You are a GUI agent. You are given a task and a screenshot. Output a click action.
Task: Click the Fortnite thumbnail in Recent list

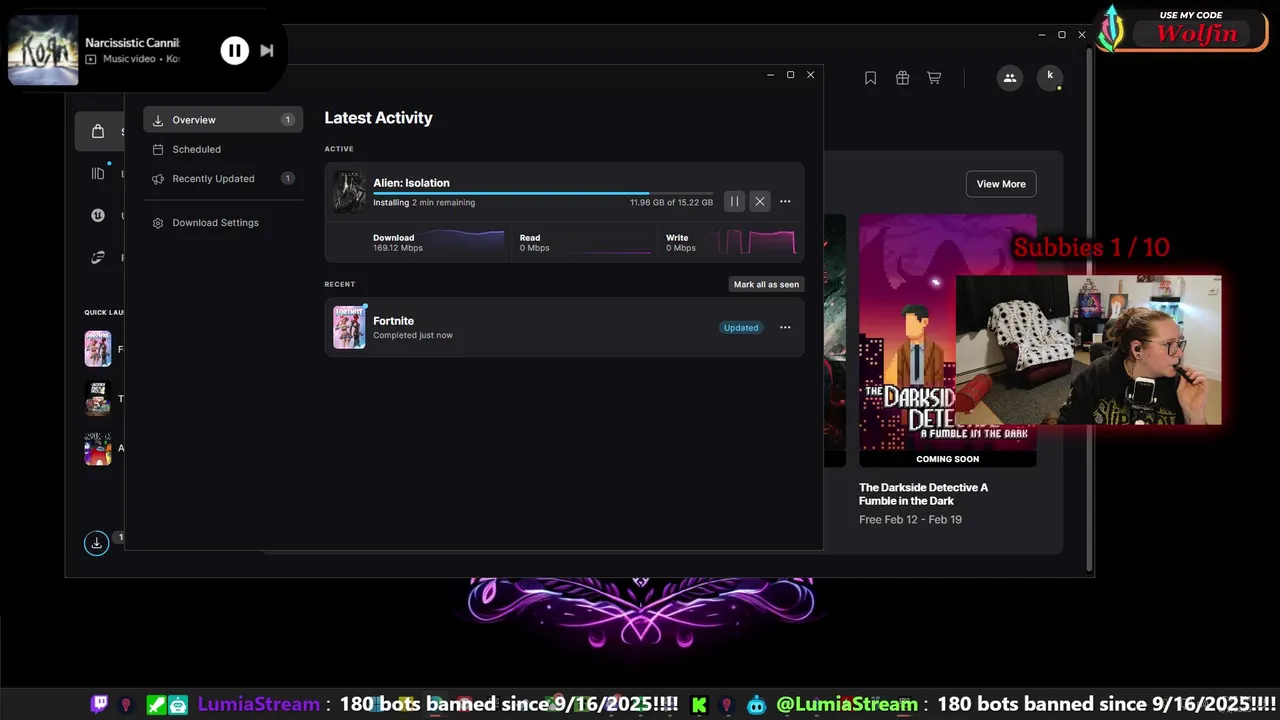349,327
